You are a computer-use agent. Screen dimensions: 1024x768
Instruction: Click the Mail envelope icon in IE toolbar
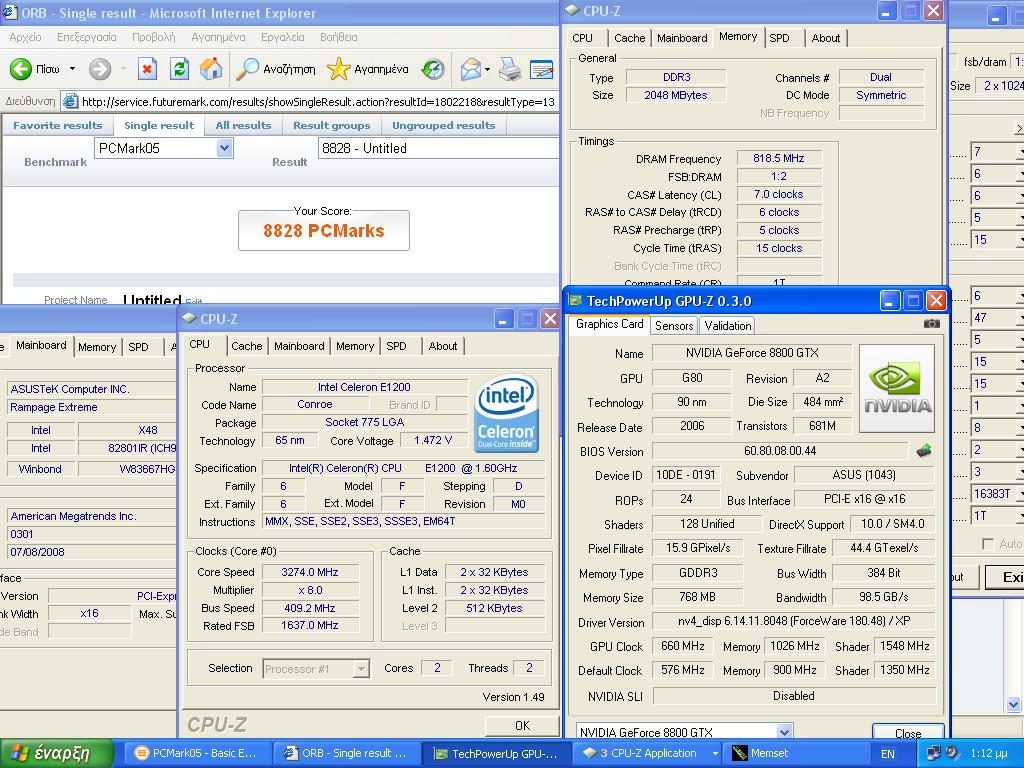pos(470,69)
